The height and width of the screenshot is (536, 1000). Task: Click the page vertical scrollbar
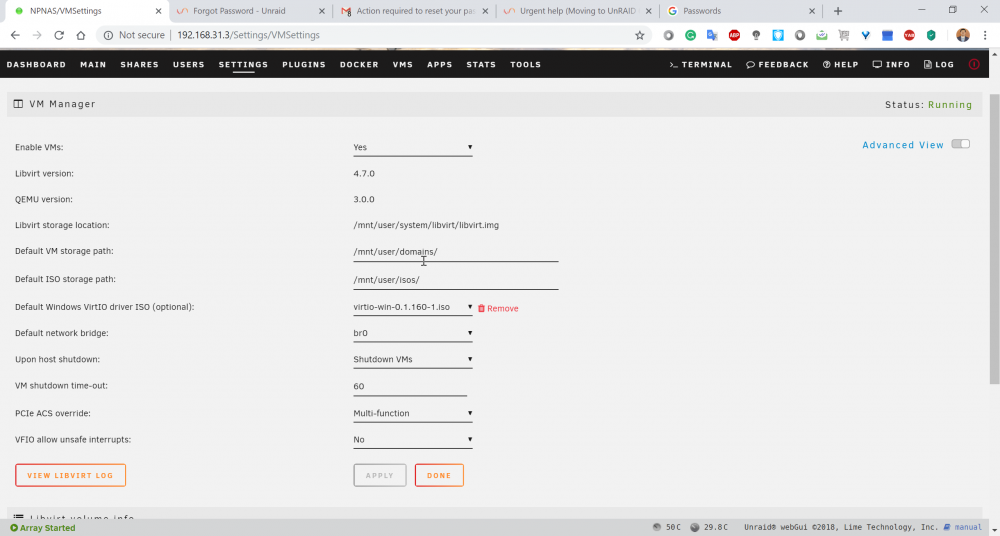coord(994,239)
